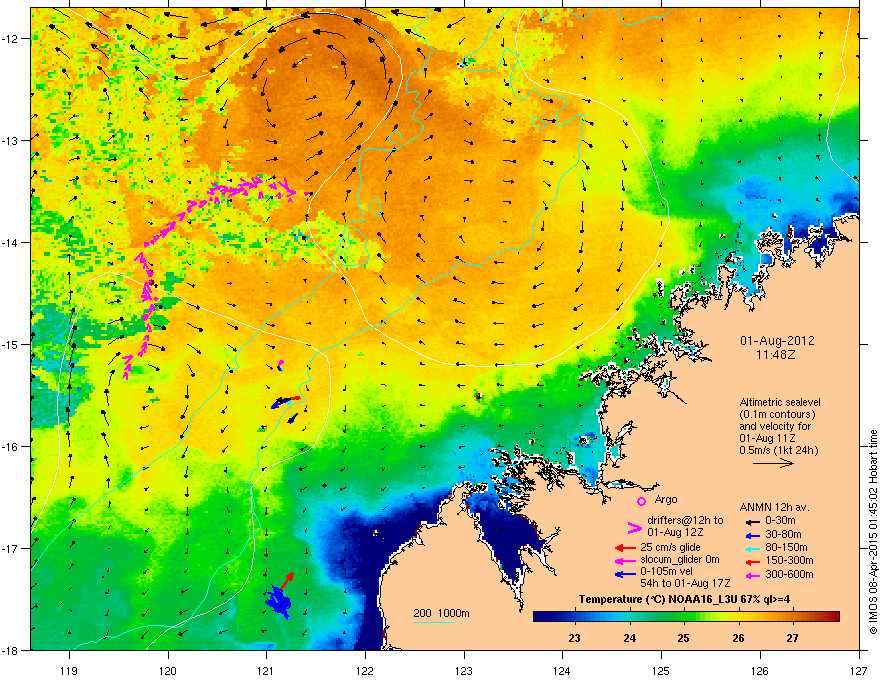Click the 'Temperature (°C) NOAA16_L3U 67% ql>=4' title

click(684, 599)
